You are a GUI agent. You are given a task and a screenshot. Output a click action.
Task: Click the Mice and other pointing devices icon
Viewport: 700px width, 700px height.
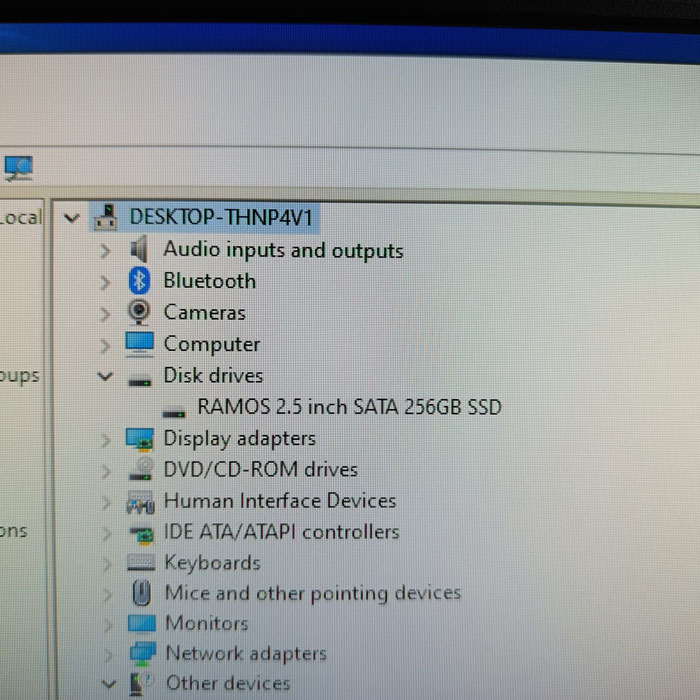click(141, 593)
